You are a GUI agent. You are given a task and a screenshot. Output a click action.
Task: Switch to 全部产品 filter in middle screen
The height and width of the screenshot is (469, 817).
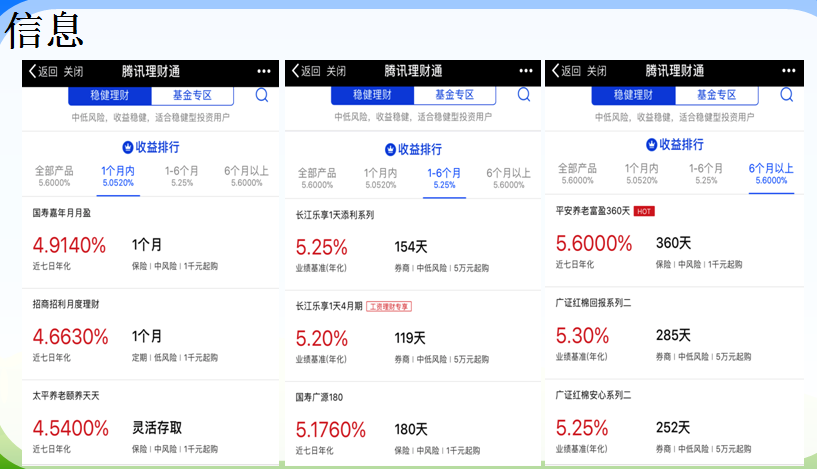317,178
